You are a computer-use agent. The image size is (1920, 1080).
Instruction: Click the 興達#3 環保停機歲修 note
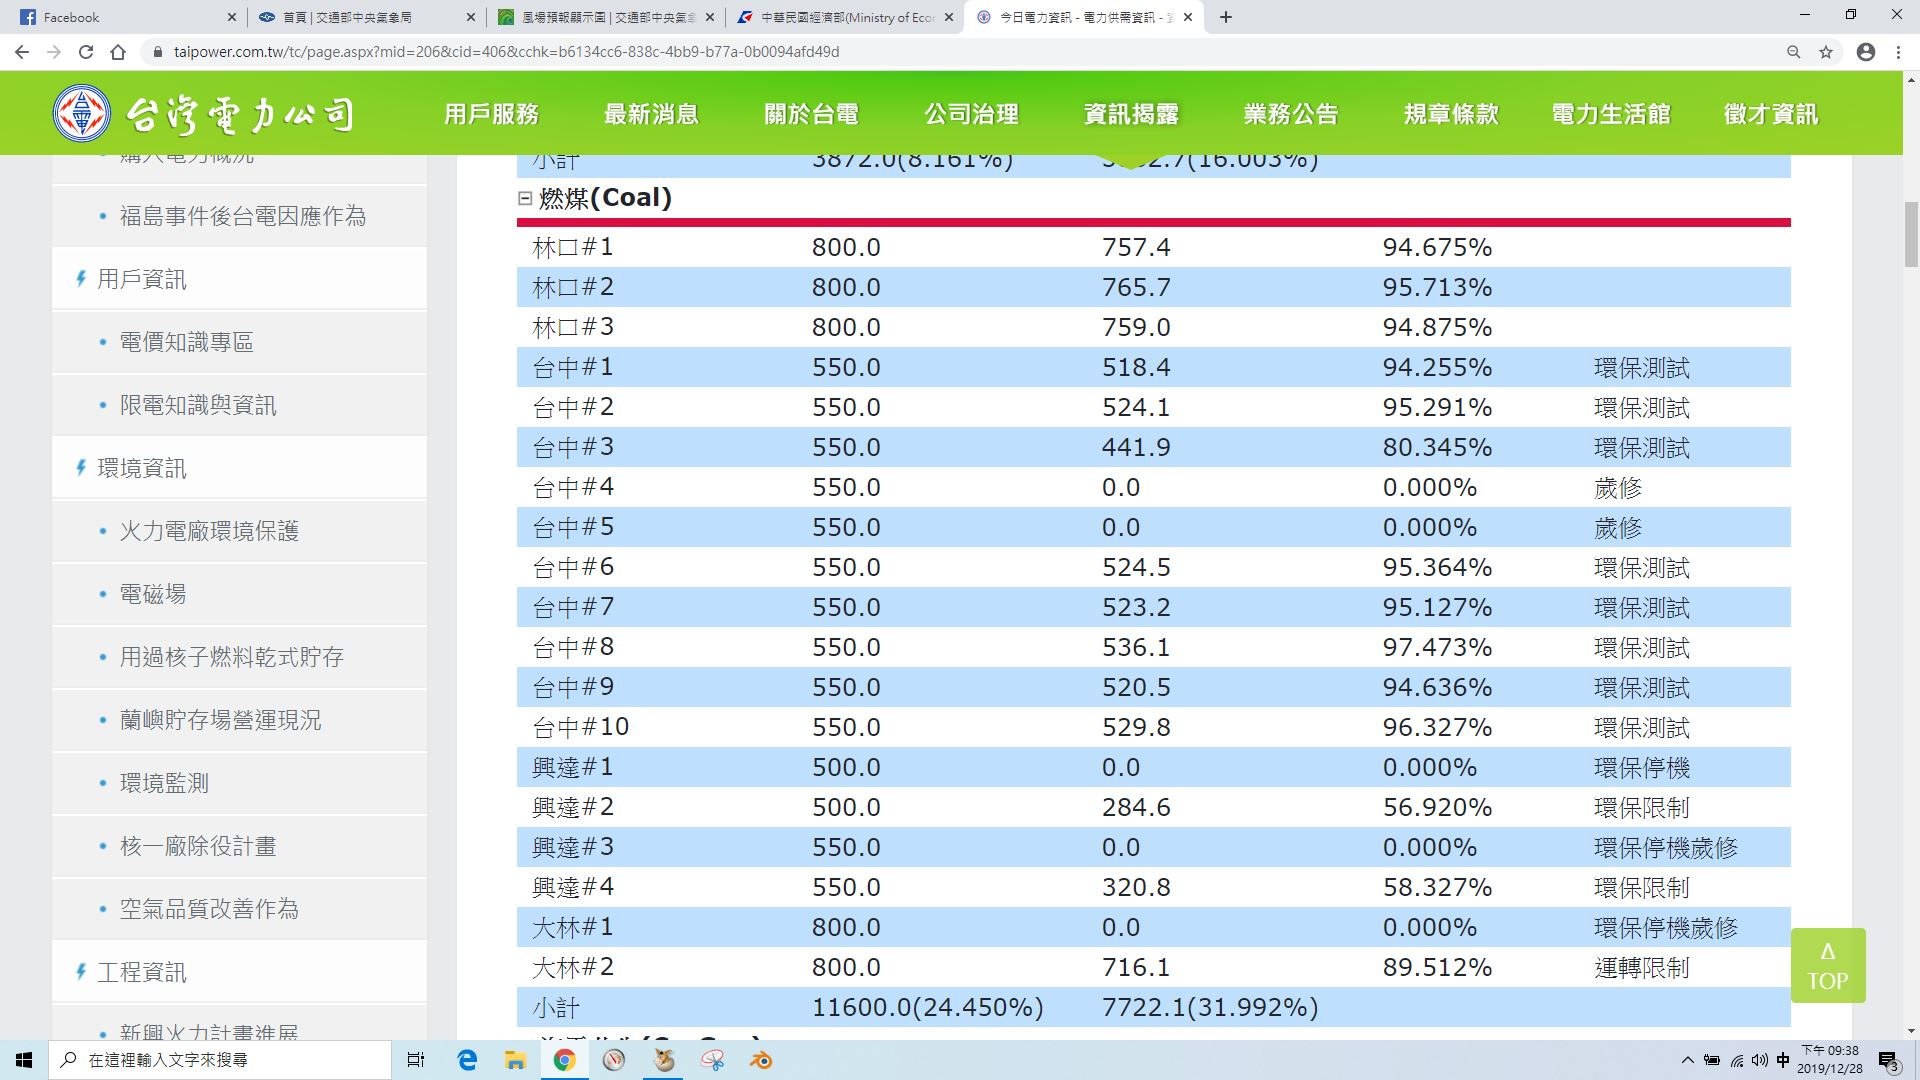(1666, 847)
